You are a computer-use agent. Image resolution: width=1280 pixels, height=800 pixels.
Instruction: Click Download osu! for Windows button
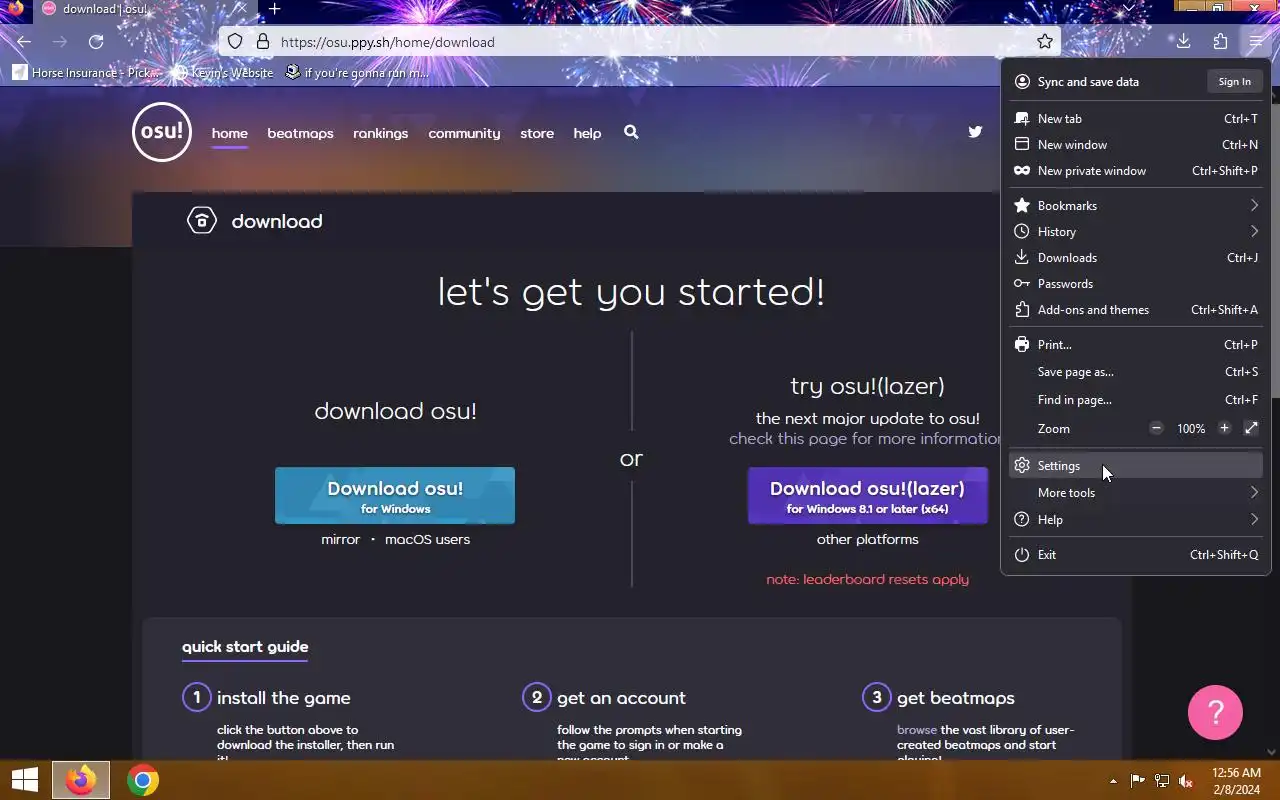point(395,495)
